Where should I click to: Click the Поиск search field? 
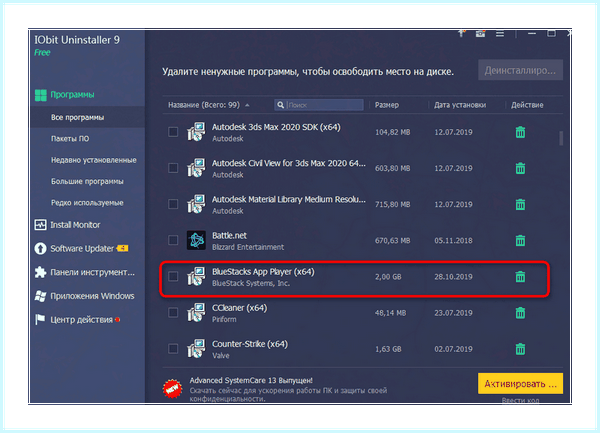pos(319,105)
